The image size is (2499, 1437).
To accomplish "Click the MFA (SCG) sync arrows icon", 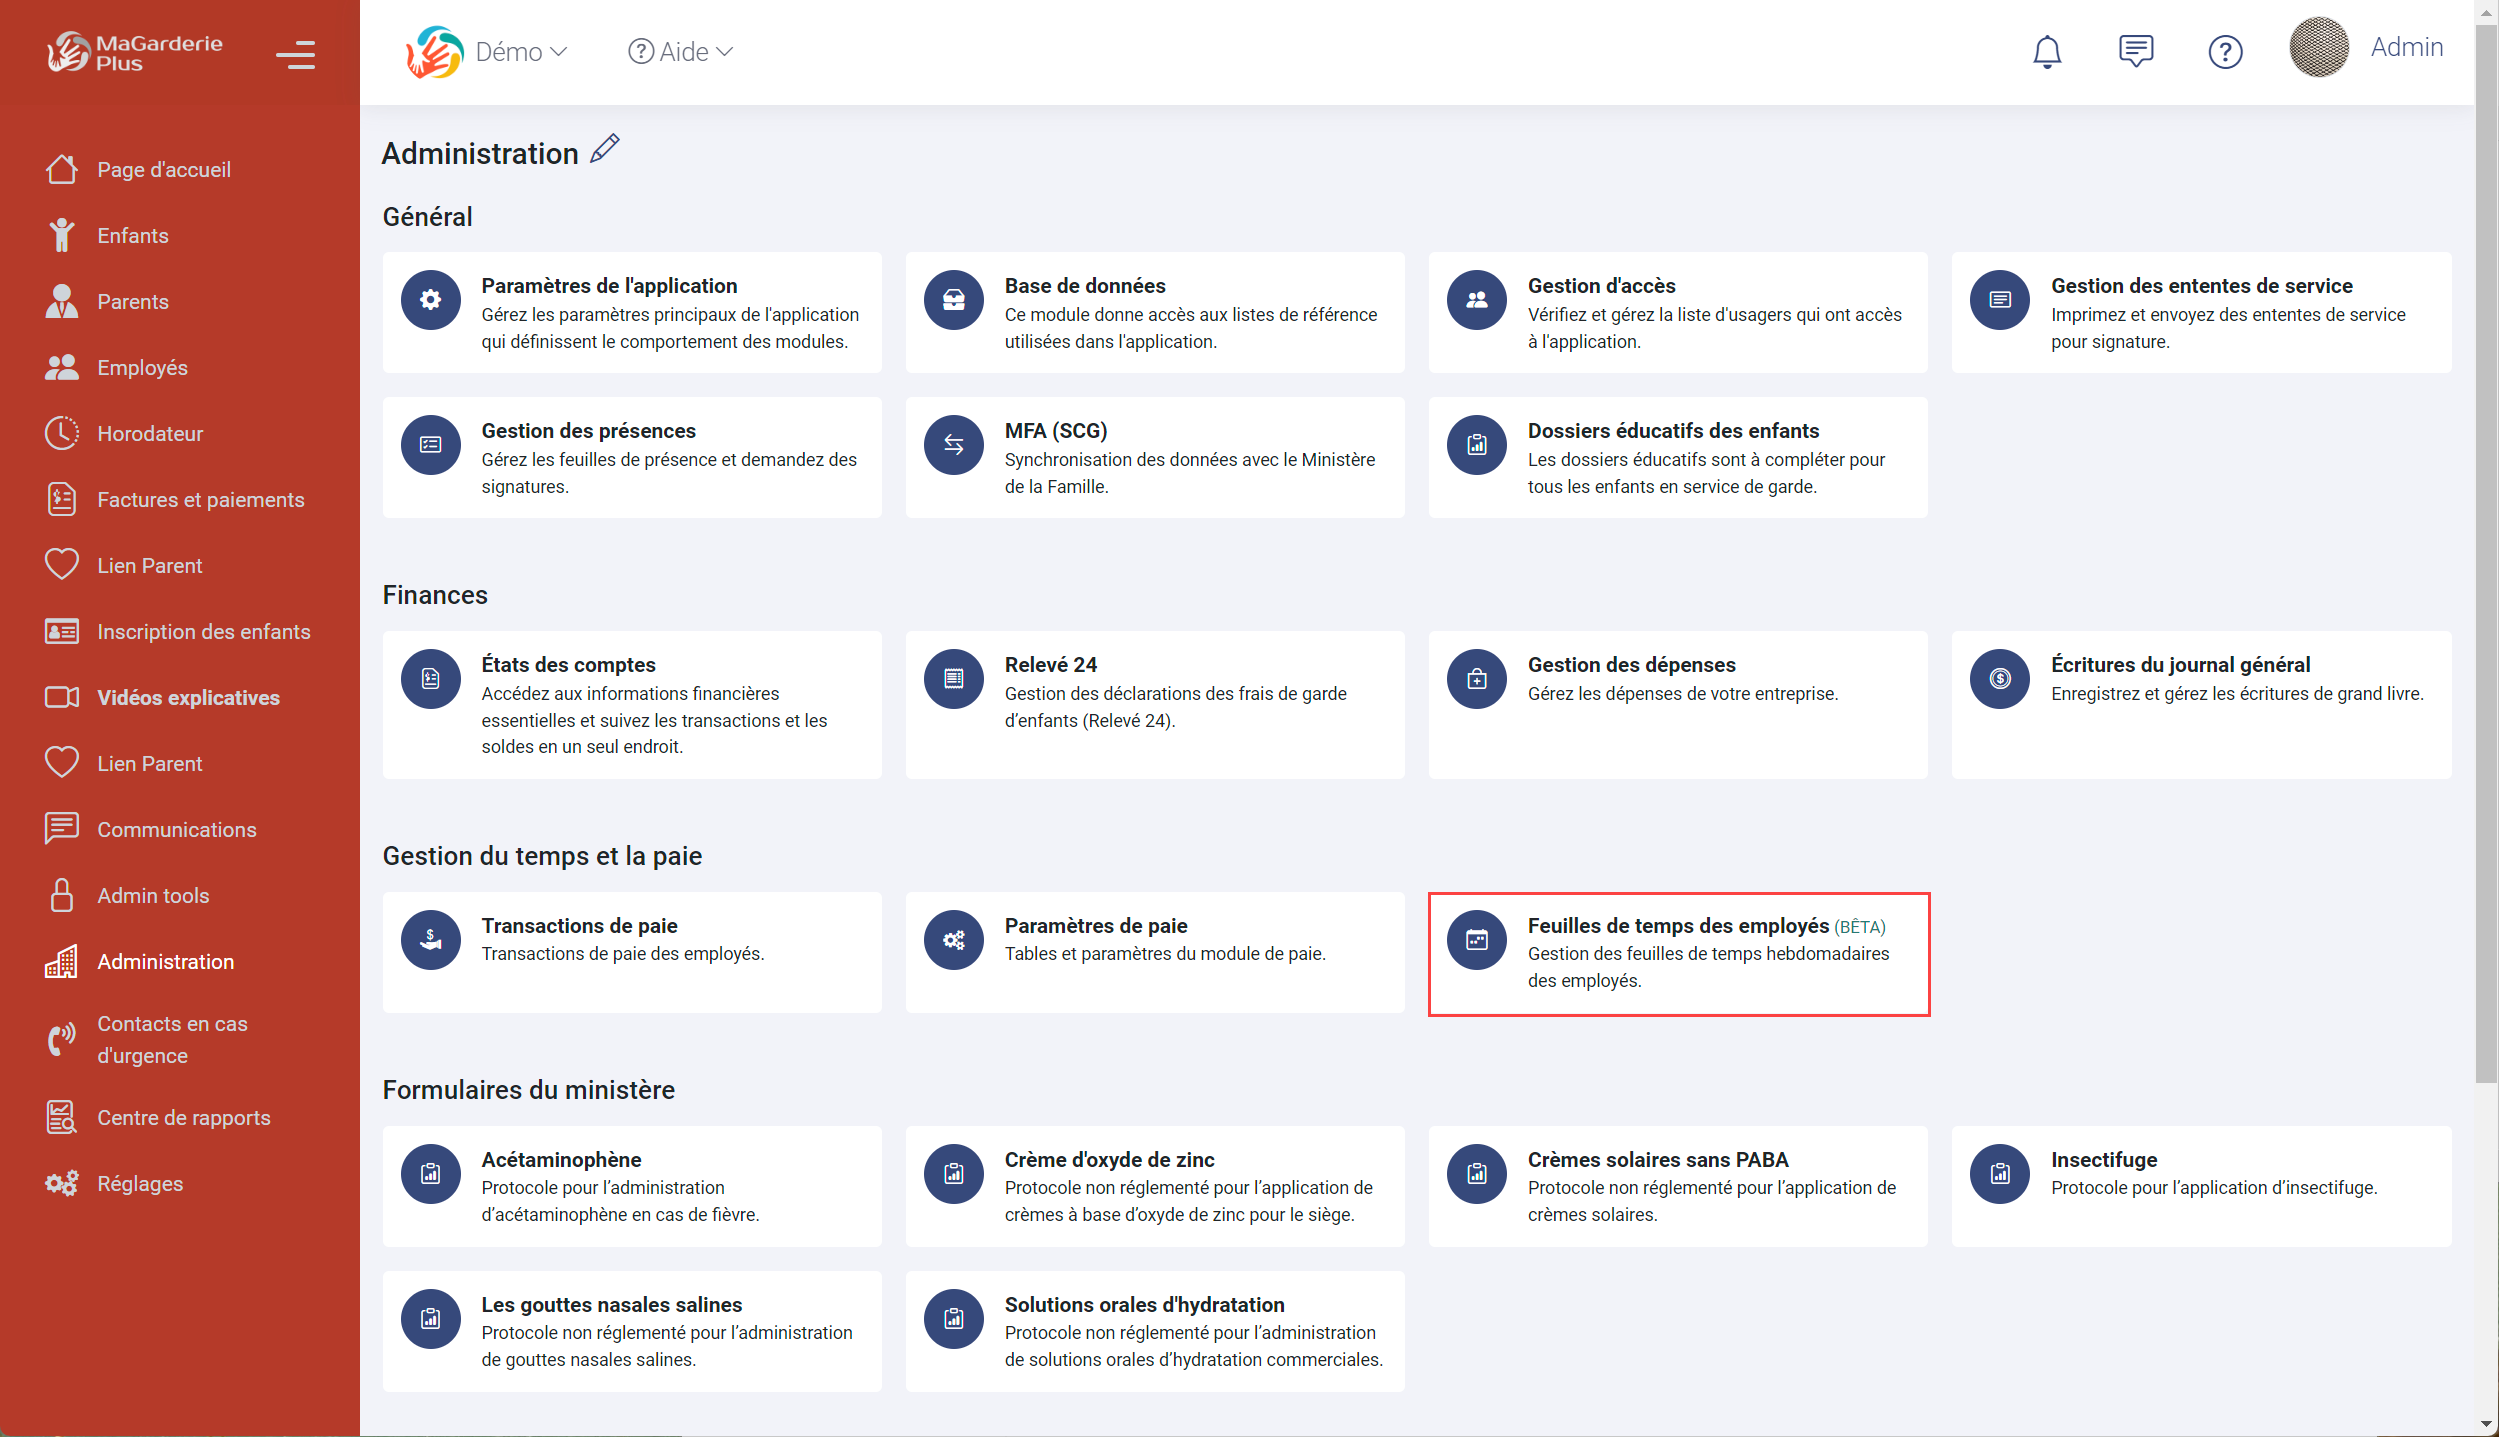I will (x=954, y=445).
